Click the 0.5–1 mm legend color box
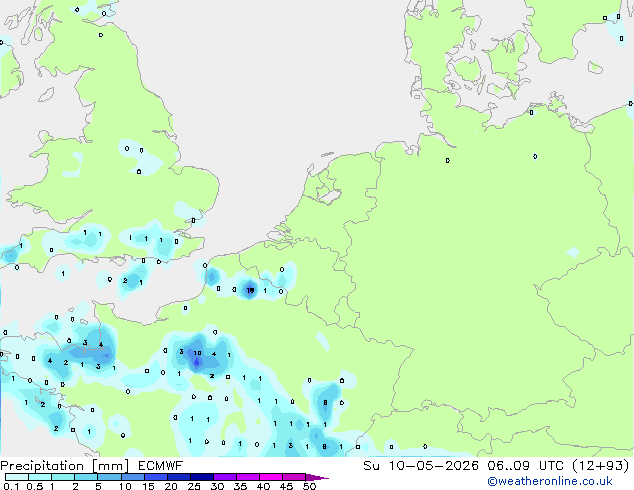 tap(40, 477)
